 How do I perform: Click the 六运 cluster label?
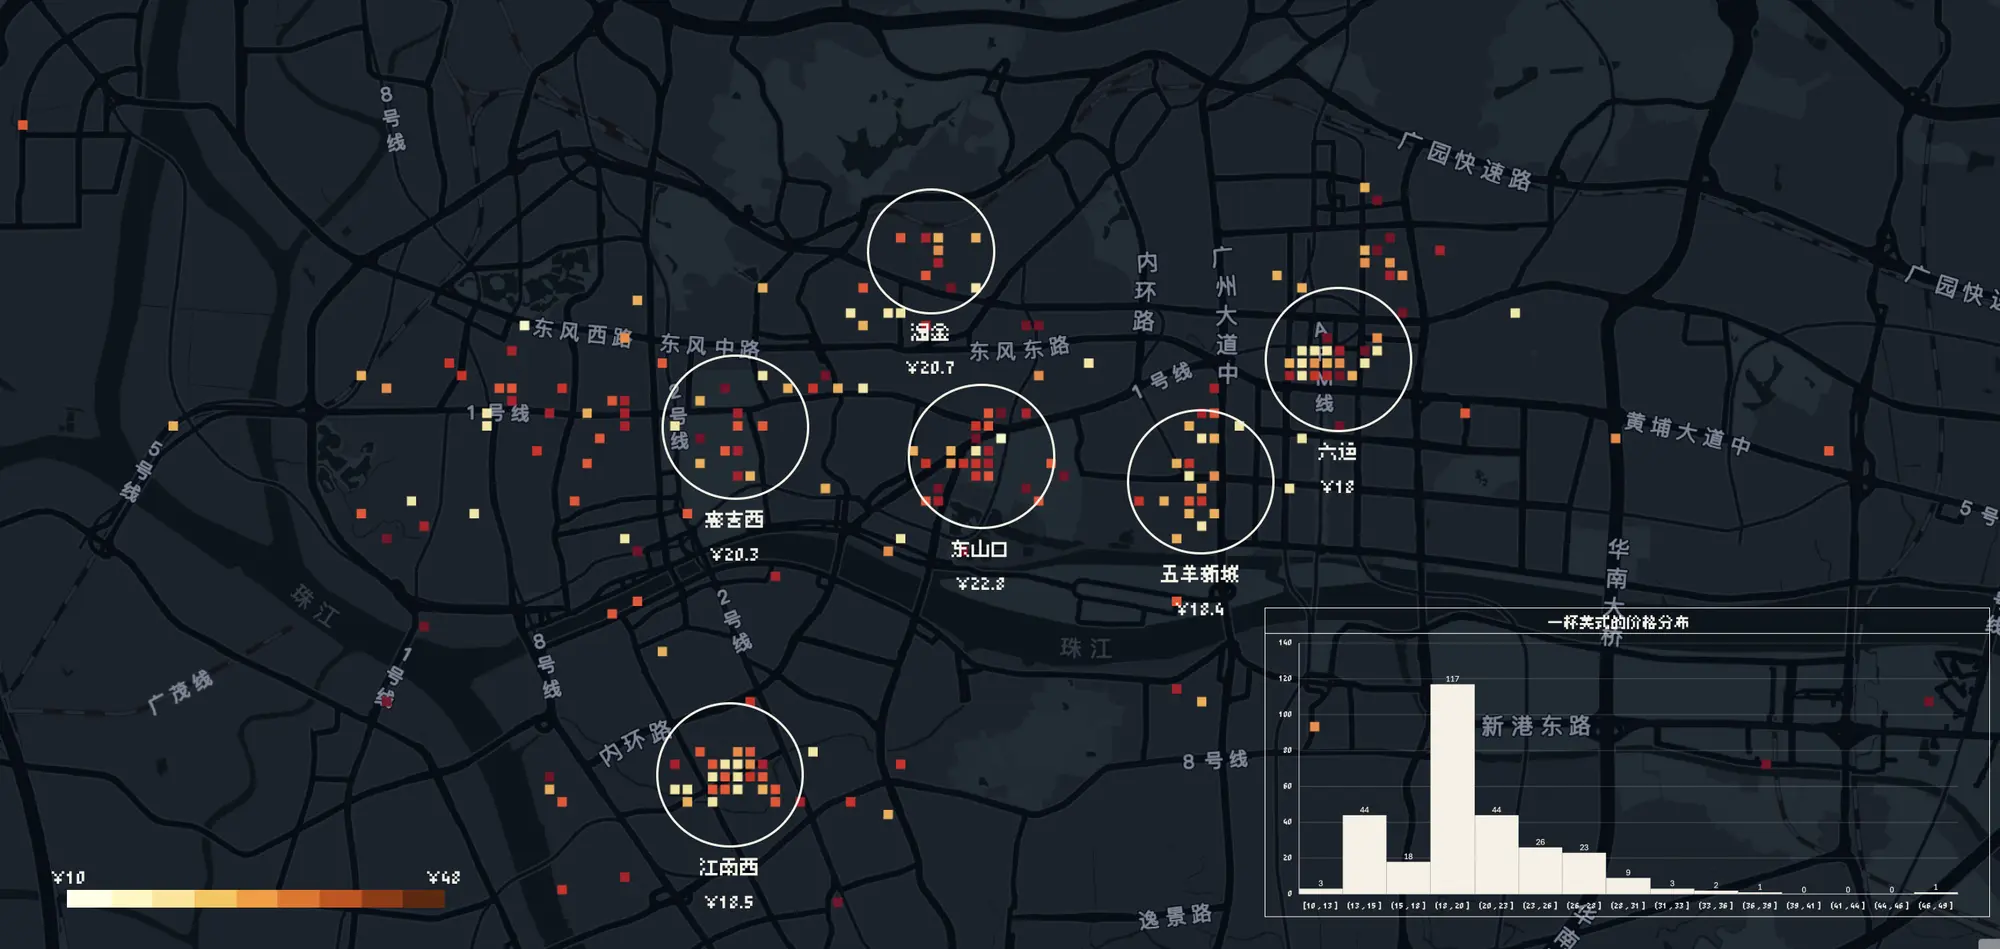point(1337,452)
